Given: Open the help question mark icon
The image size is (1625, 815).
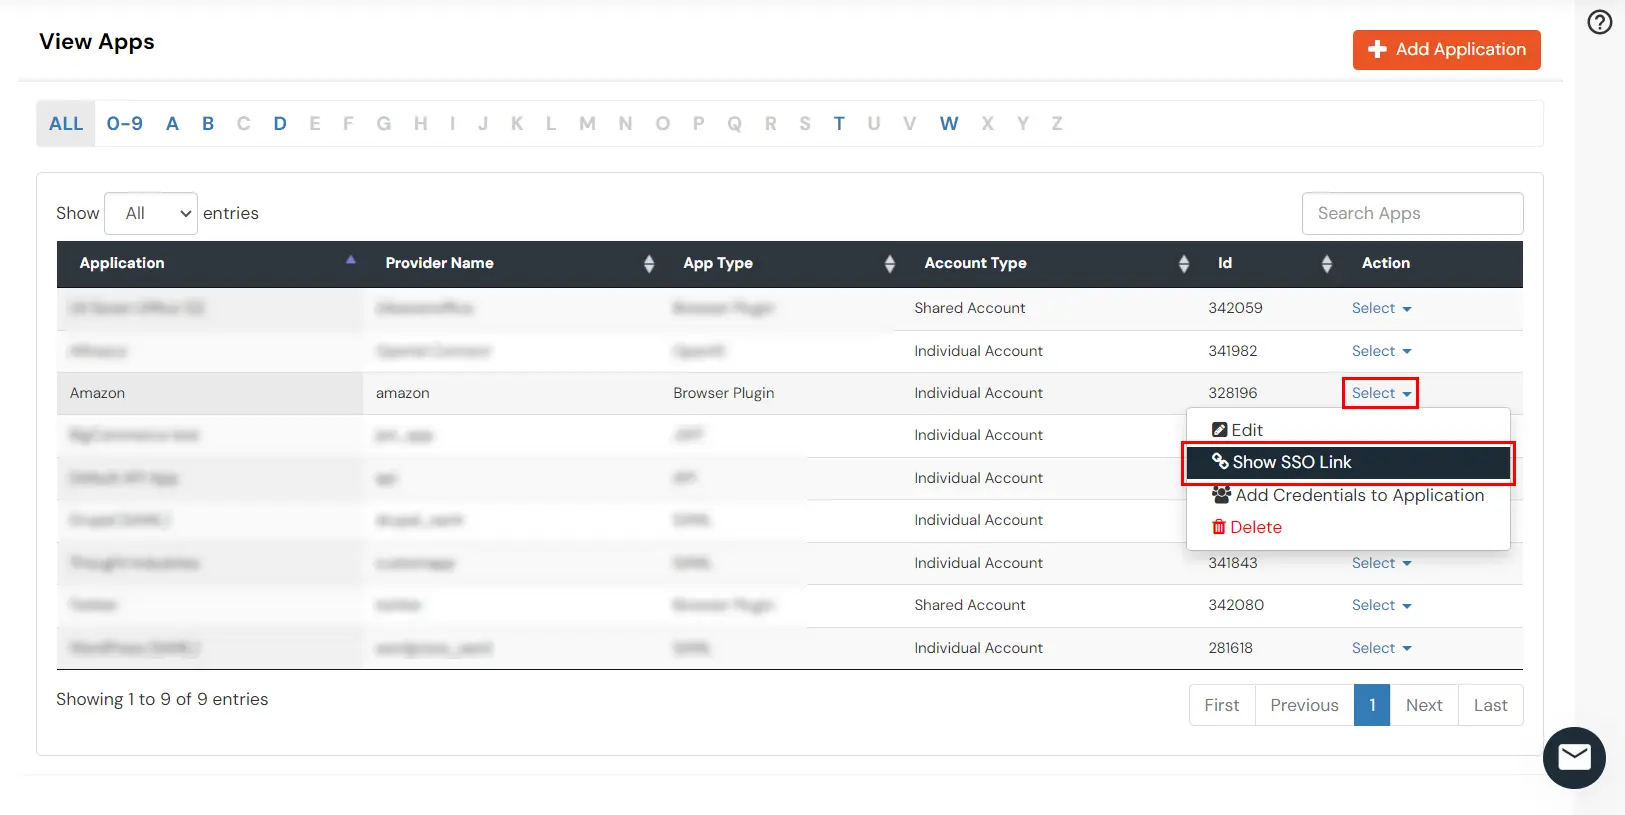Looking at the screenshot, I should 1600,22.
